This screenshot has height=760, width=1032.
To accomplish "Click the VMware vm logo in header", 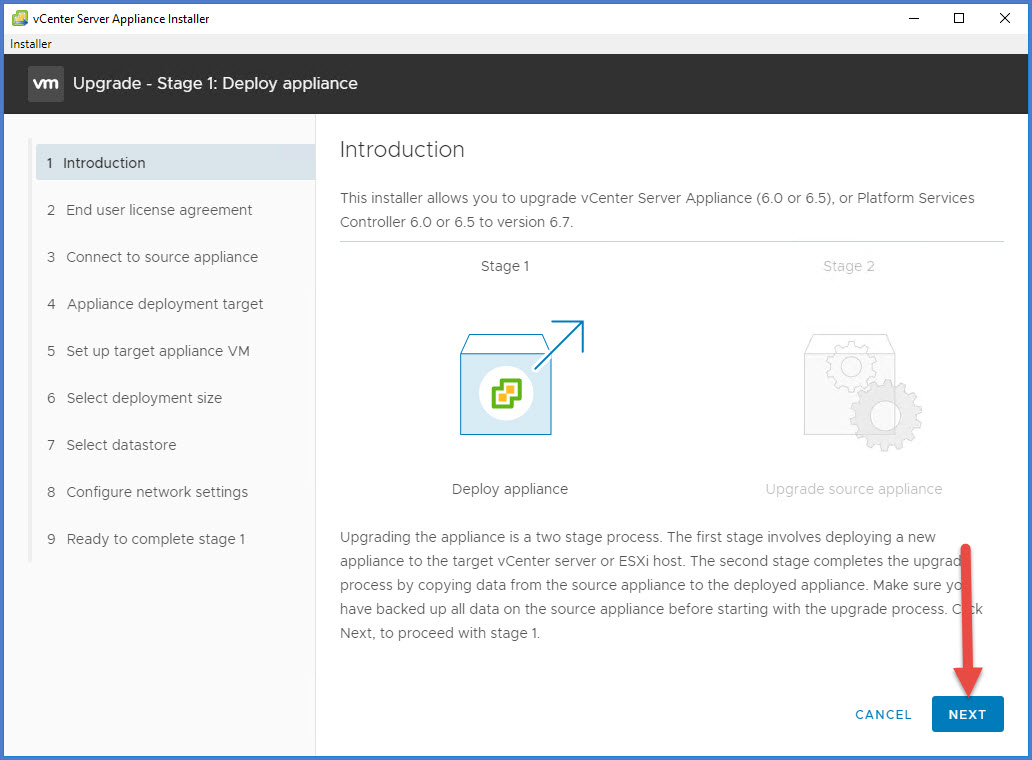I will tap(46, 83).
